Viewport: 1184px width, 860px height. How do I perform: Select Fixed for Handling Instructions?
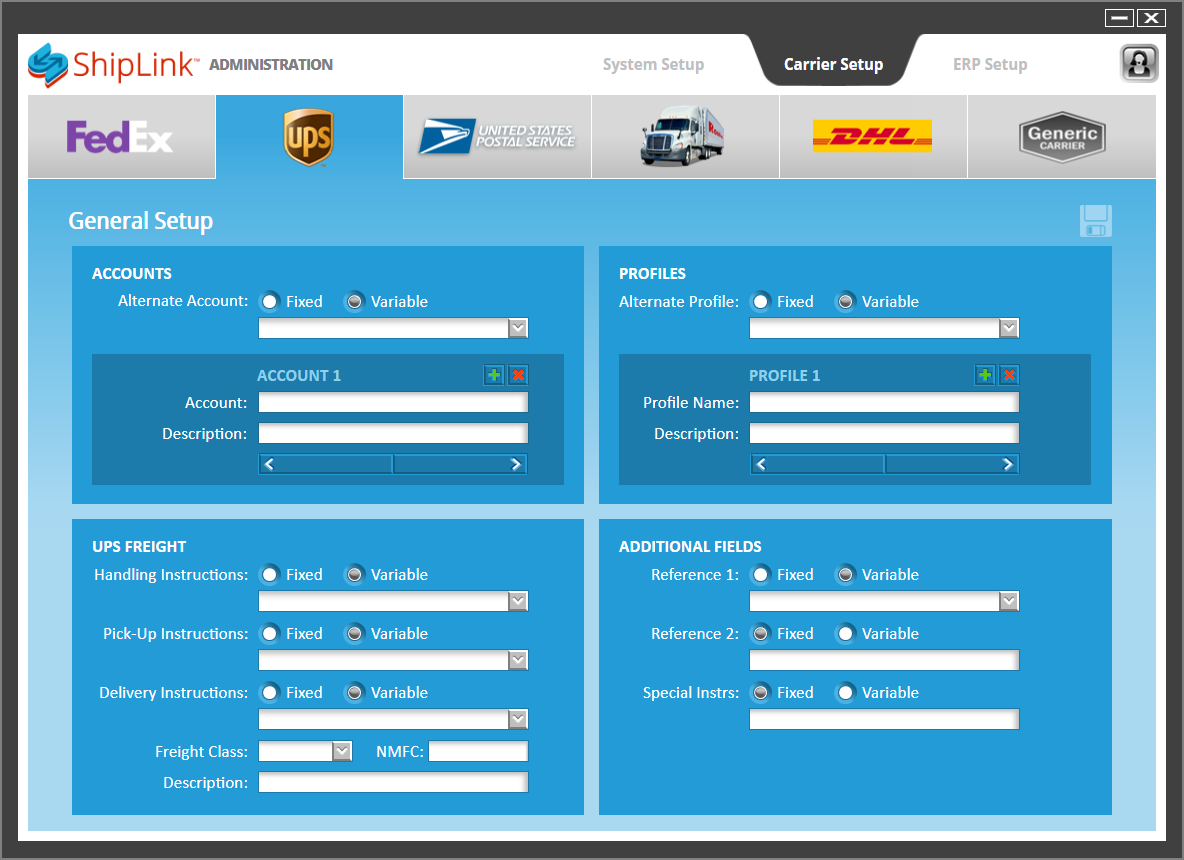click(x=270, y=575)
